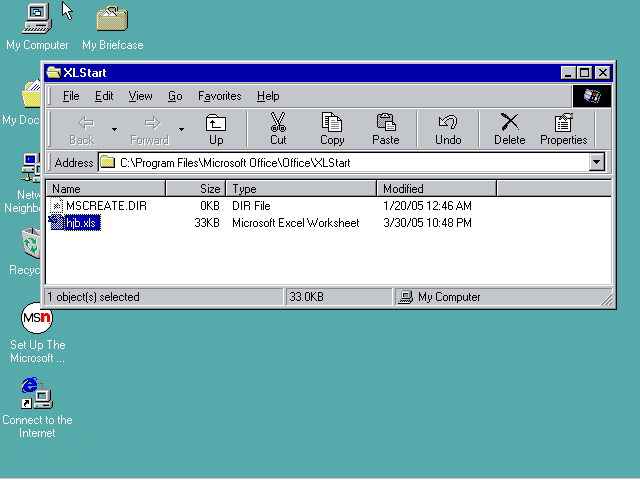Sort files by Size column
This screenshot has width=640, height=480.
point(196,189)
